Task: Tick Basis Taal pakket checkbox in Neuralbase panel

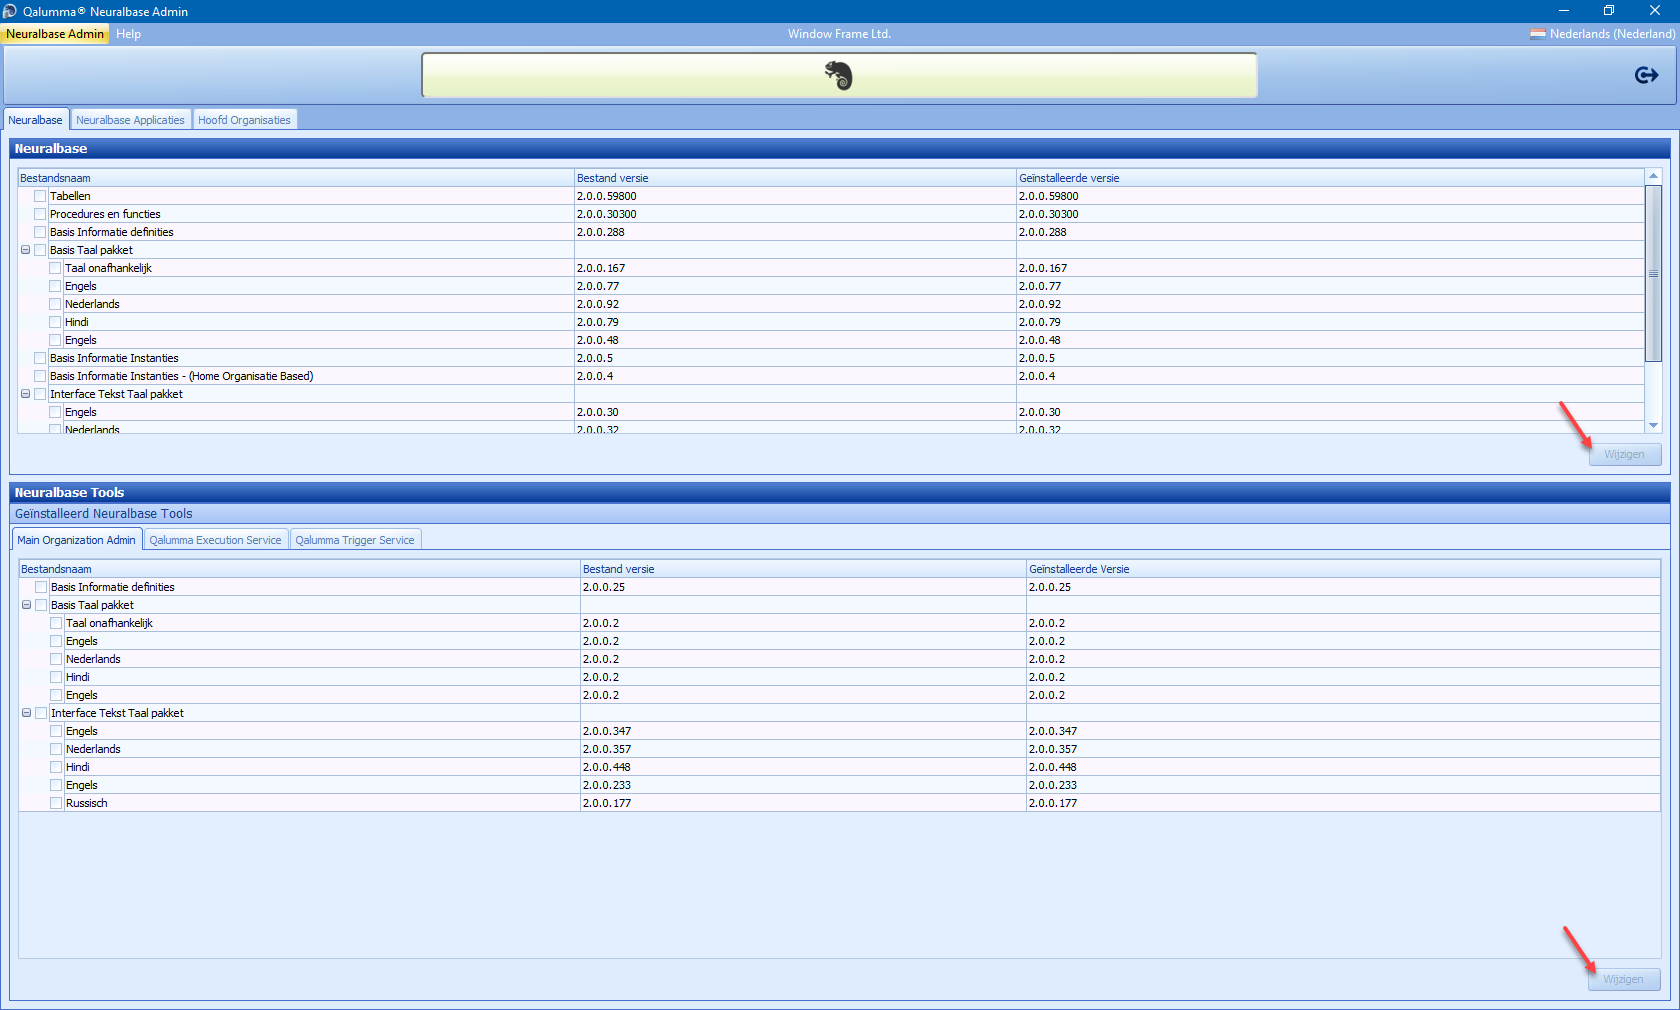Action: (40, 250)
